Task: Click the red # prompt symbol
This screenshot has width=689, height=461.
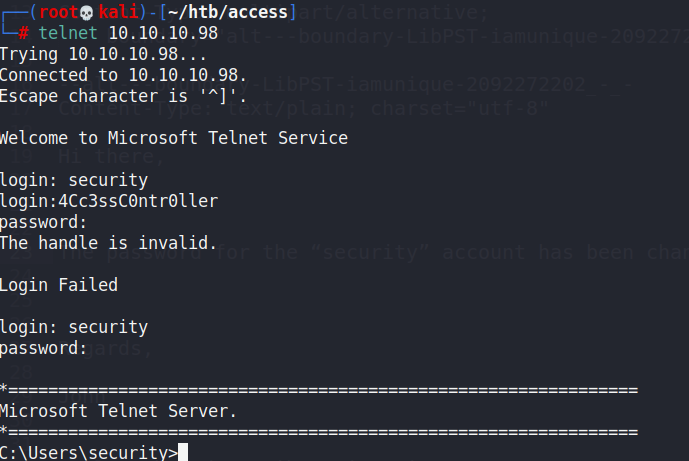Action: tap(23, 32)
